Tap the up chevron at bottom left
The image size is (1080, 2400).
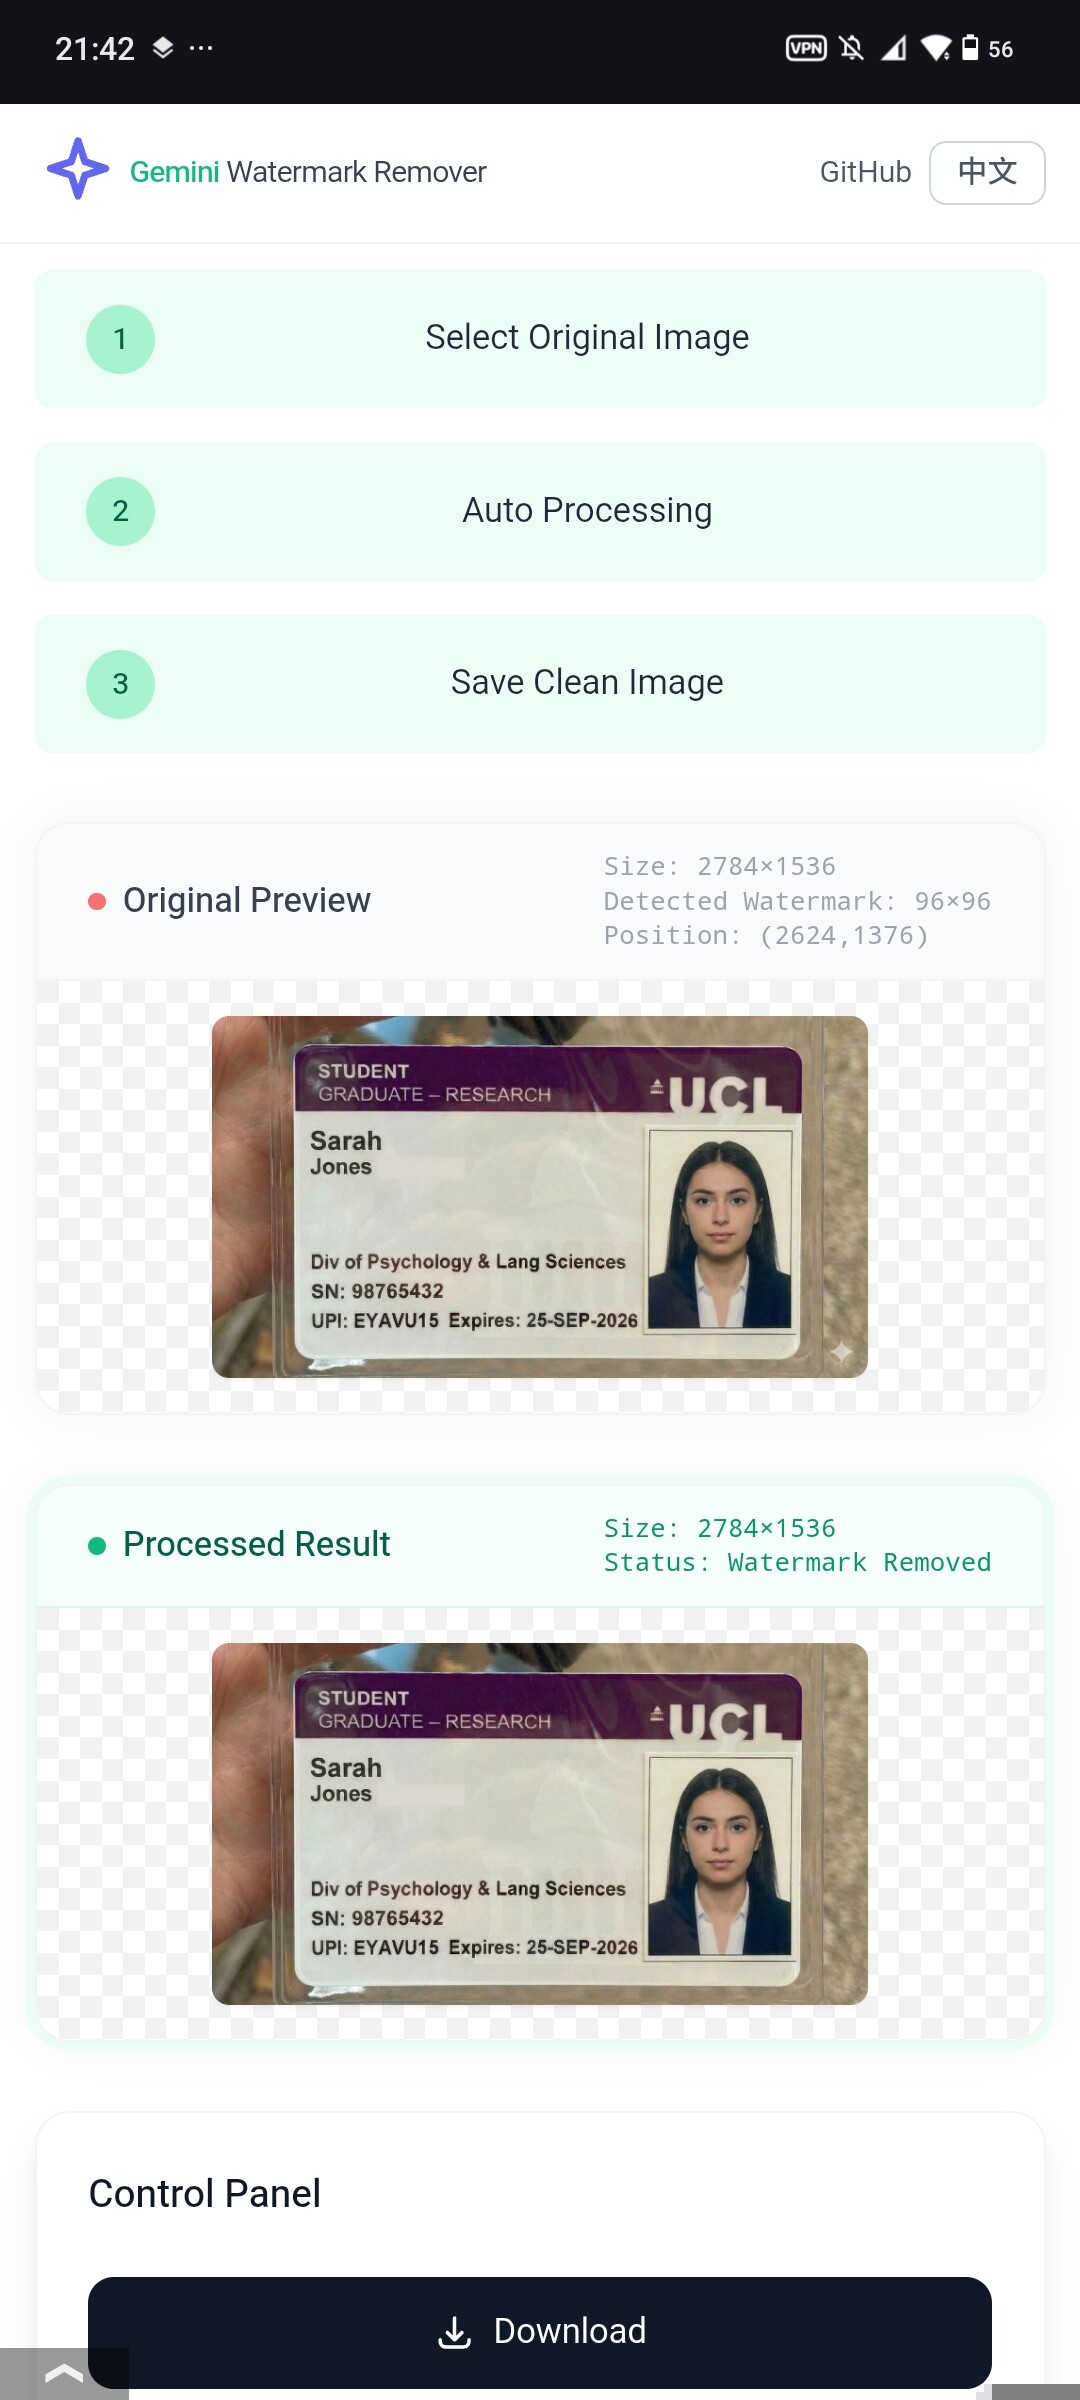[x=64, y=2374]
